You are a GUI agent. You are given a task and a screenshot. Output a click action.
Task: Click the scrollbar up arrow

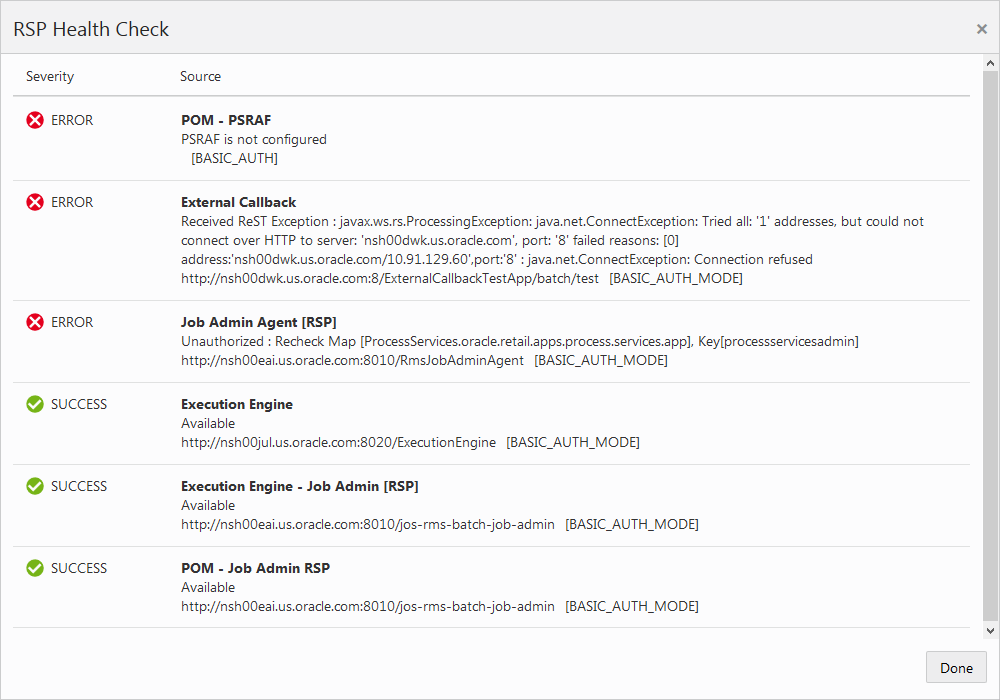991,64
